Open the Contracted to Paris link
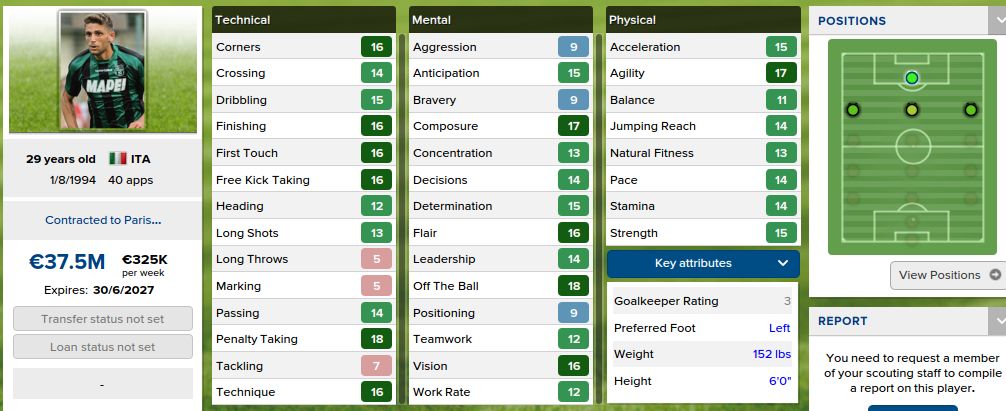This screenshot has height=411, width=1006. point(102,220)
